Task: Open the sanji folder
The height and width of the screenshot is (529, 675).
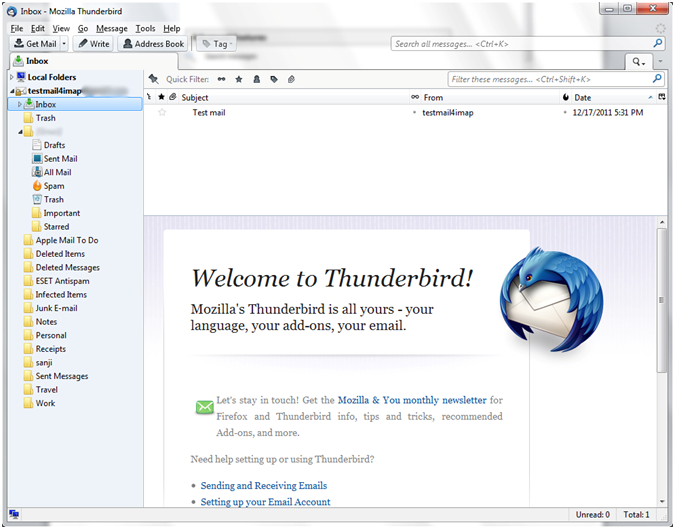Action: tap(44, 362)
